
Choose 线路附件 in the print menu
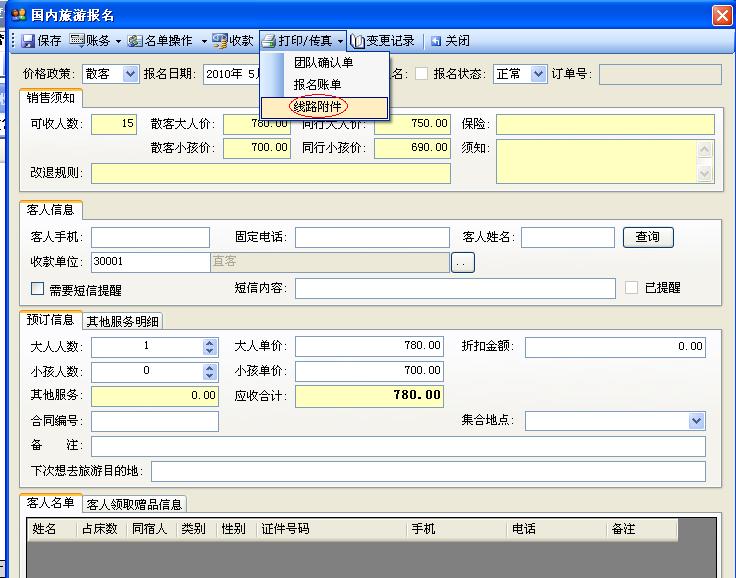pyautogui.click(x=324, y=107)
